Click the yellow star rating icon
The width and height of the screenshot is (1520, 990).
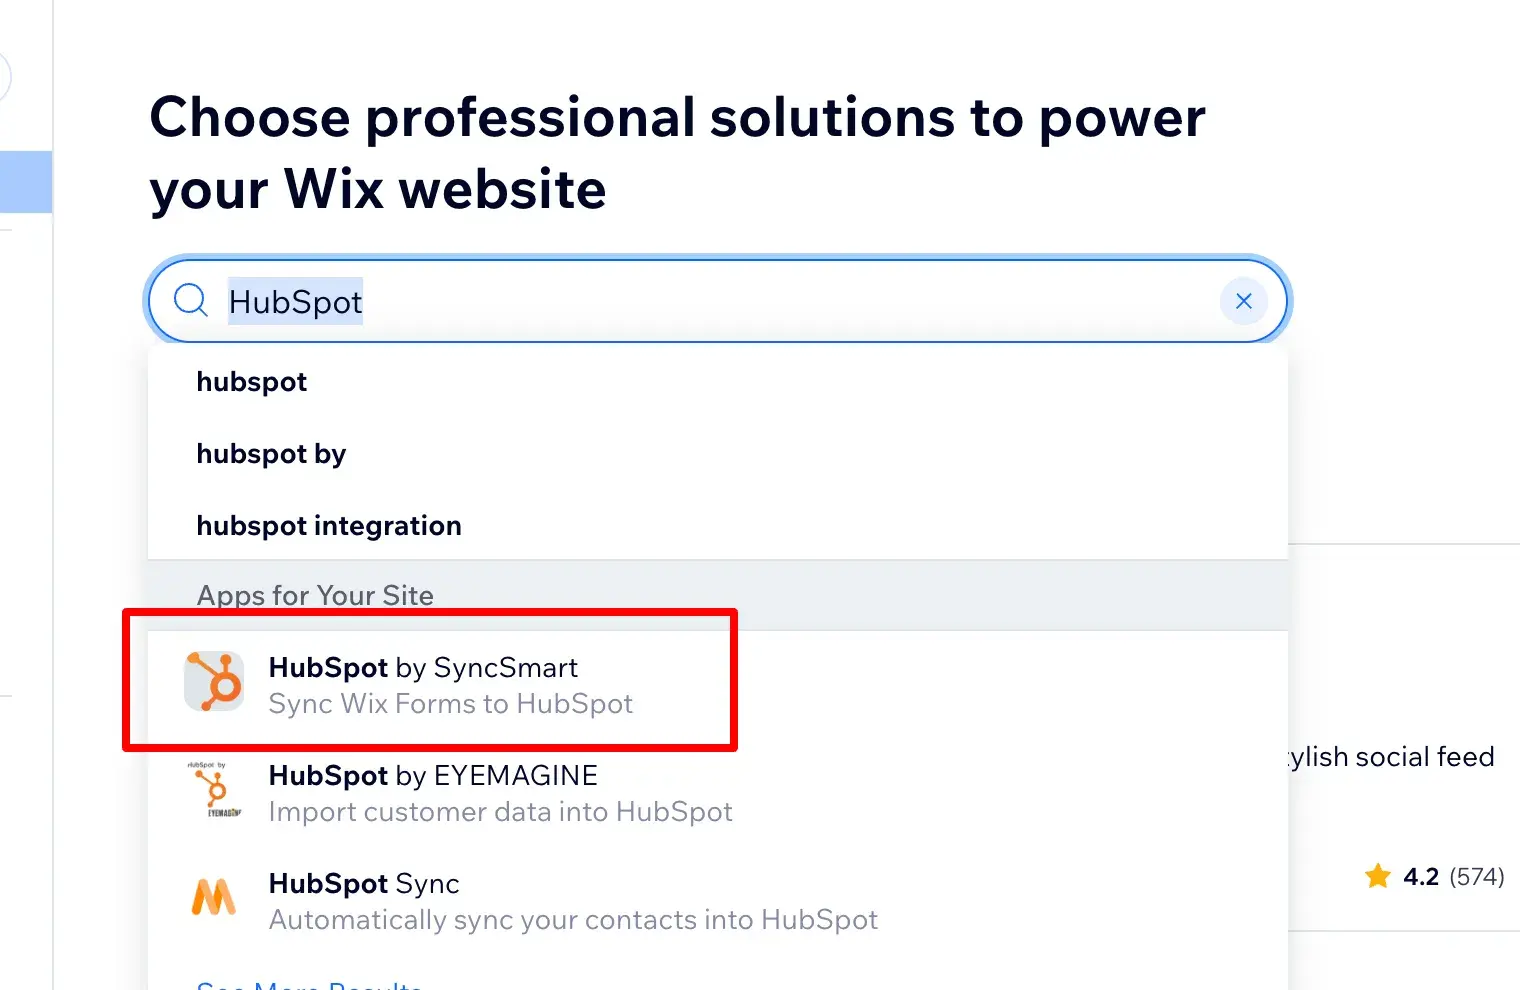[1378, 877]
